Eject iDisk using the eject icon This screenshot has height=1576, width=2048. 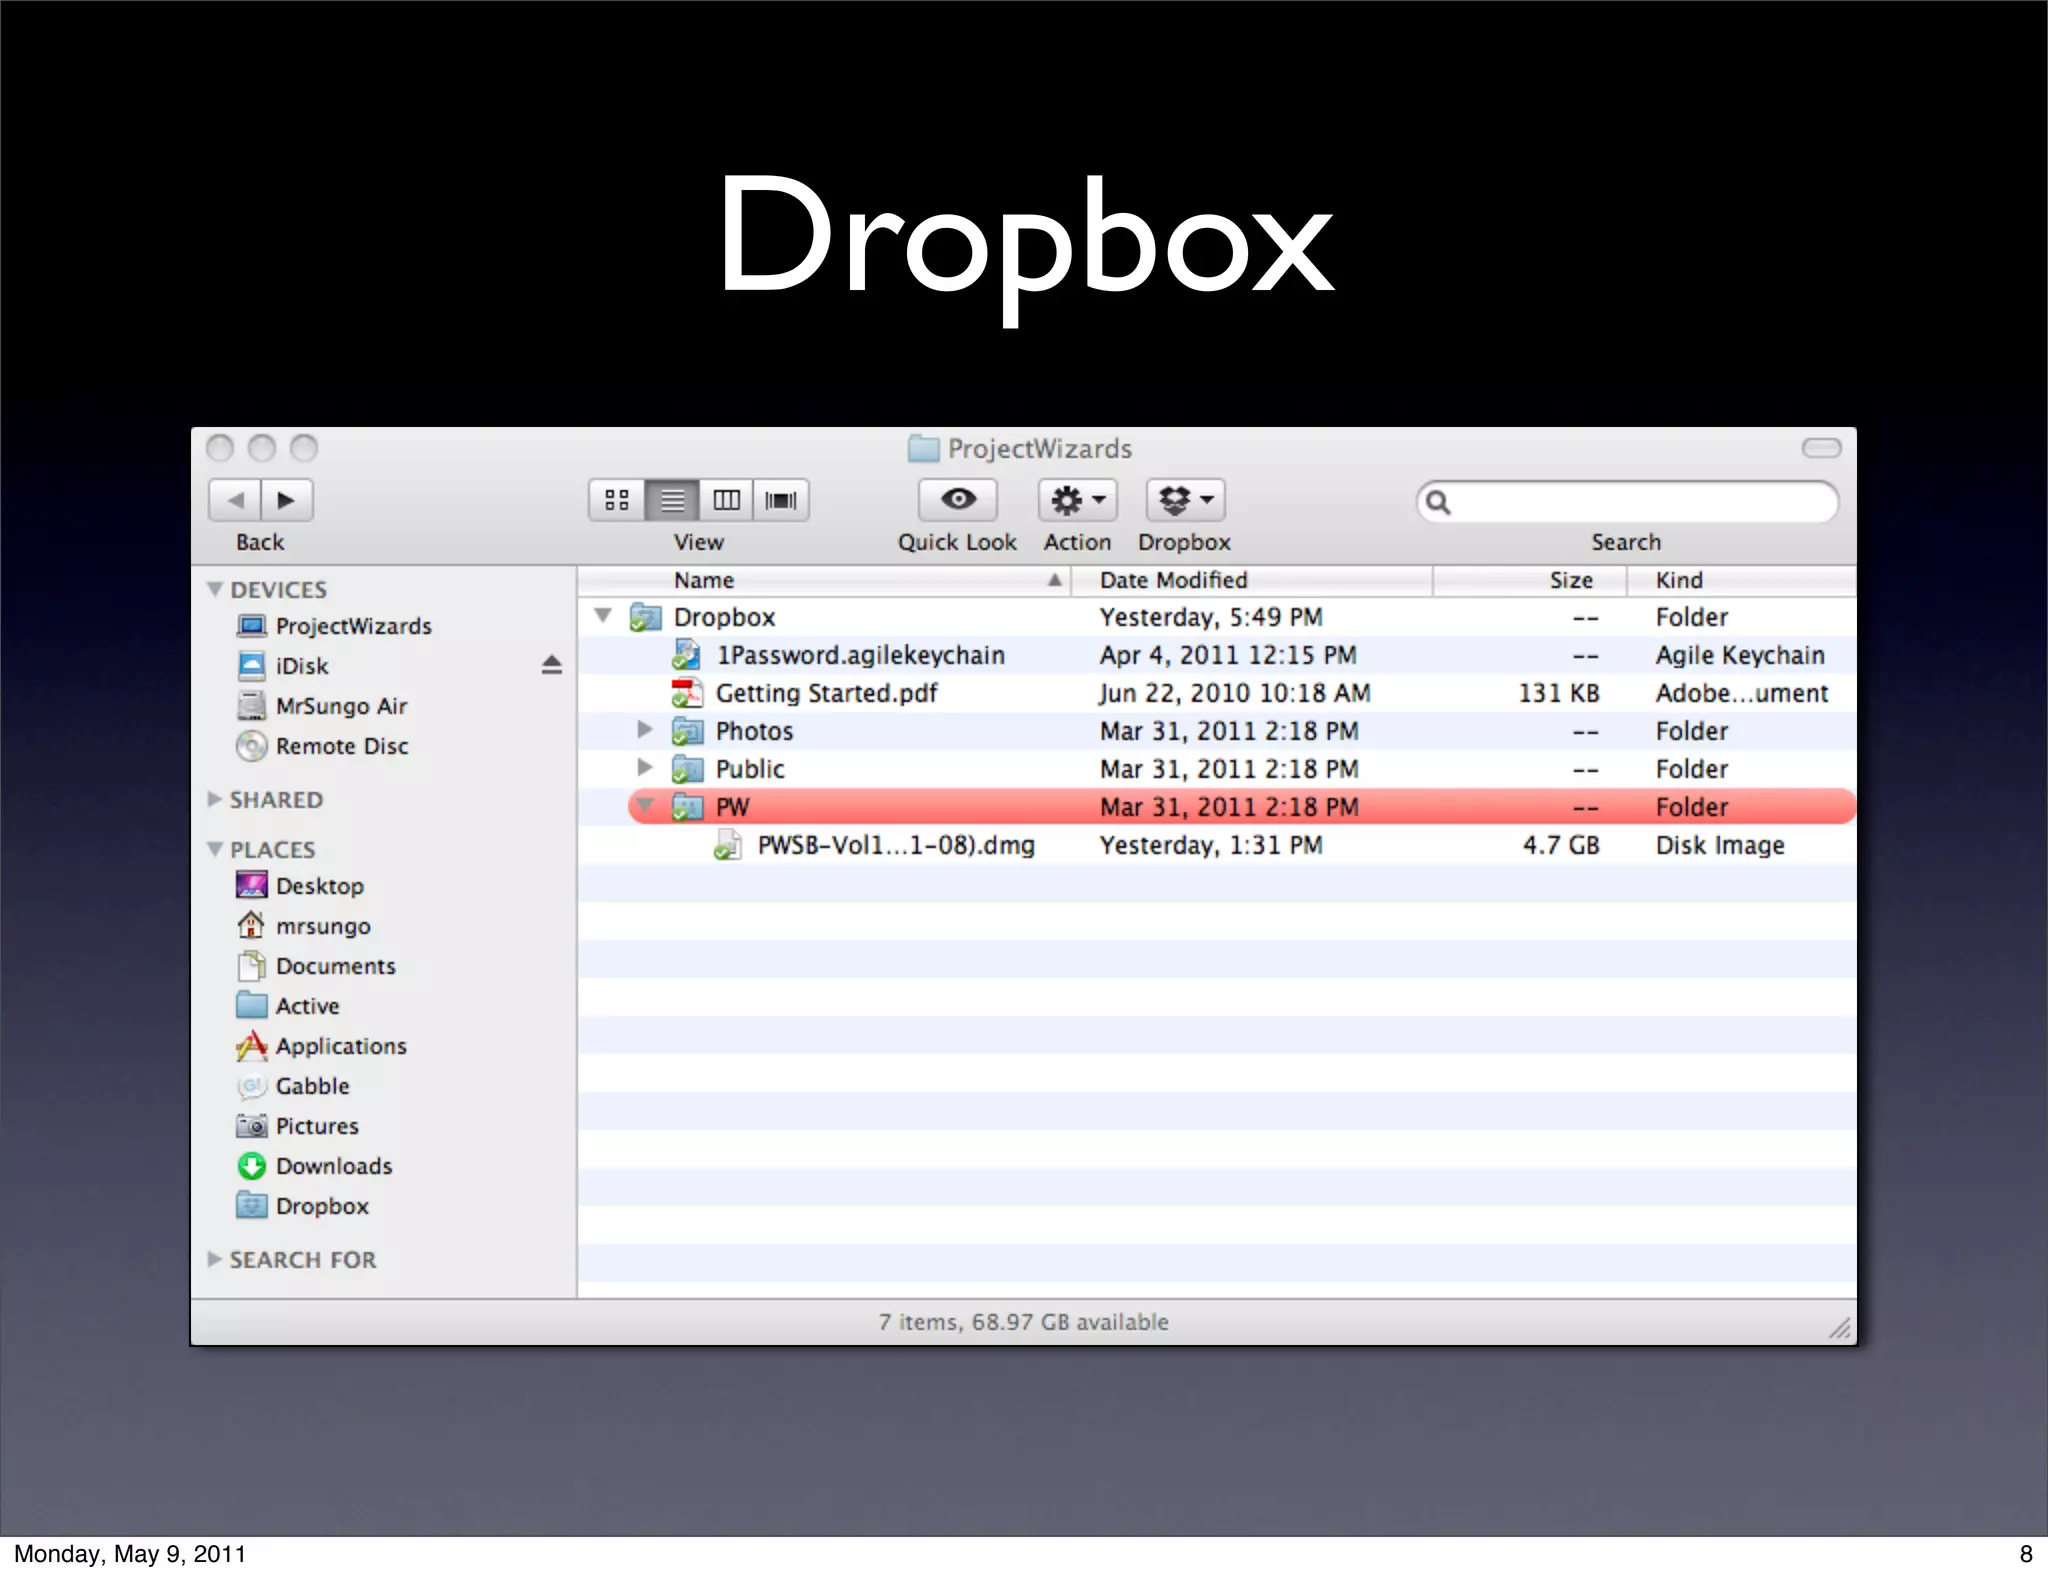551,665
